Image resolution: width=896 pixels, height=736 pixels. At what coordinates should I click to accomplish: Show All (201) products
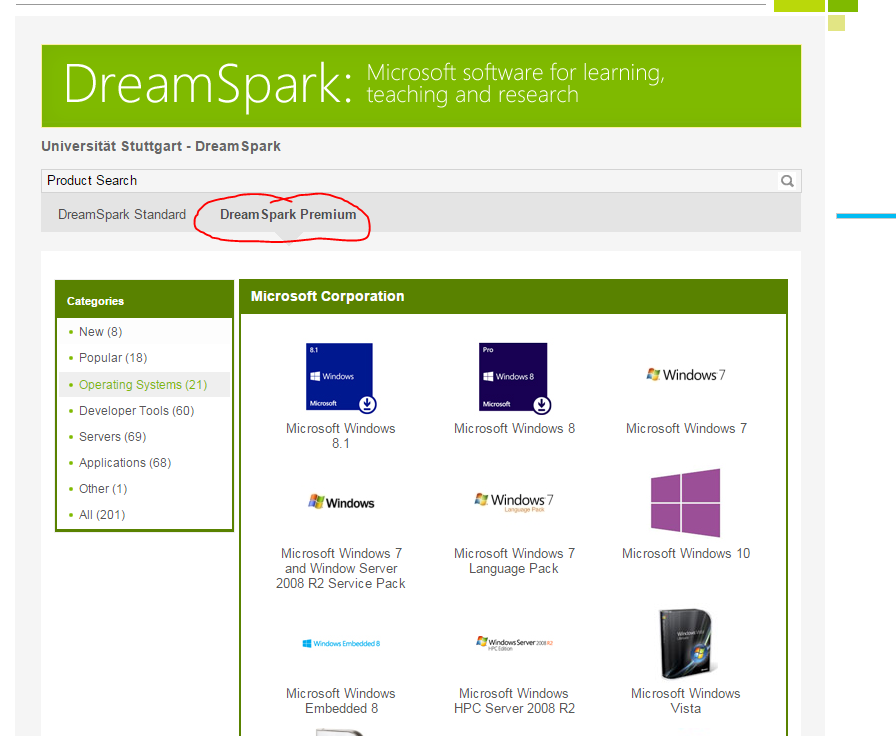(102, 515)
